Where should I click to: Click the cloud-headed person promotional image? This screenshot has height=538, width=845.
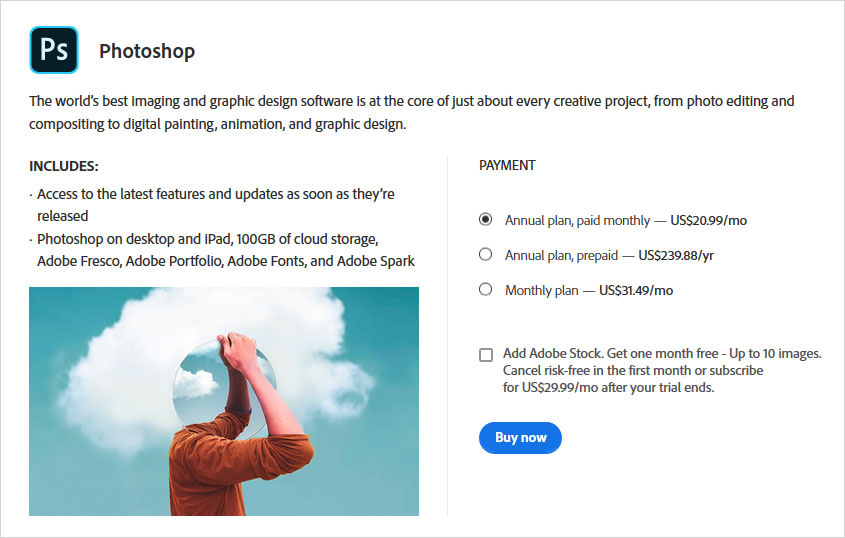(x=223, y=401)
